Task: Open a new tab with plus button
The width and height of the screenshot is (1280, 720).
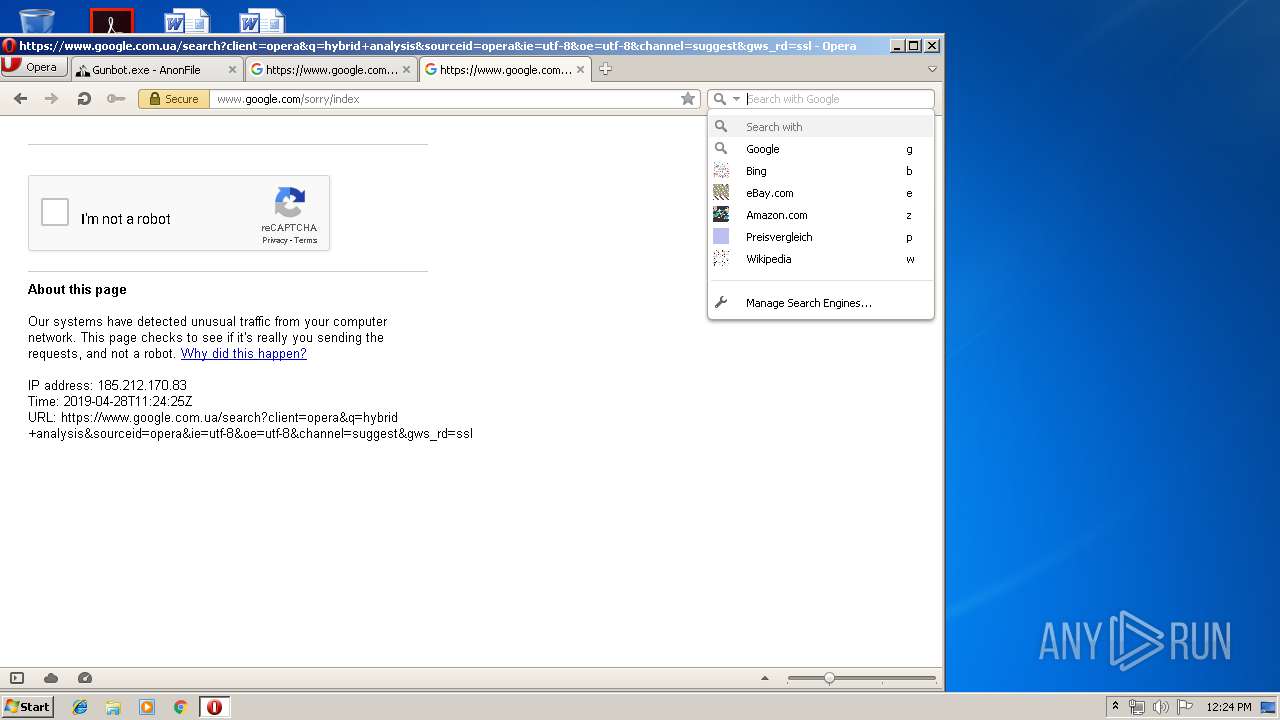Action: pos(605,69)
